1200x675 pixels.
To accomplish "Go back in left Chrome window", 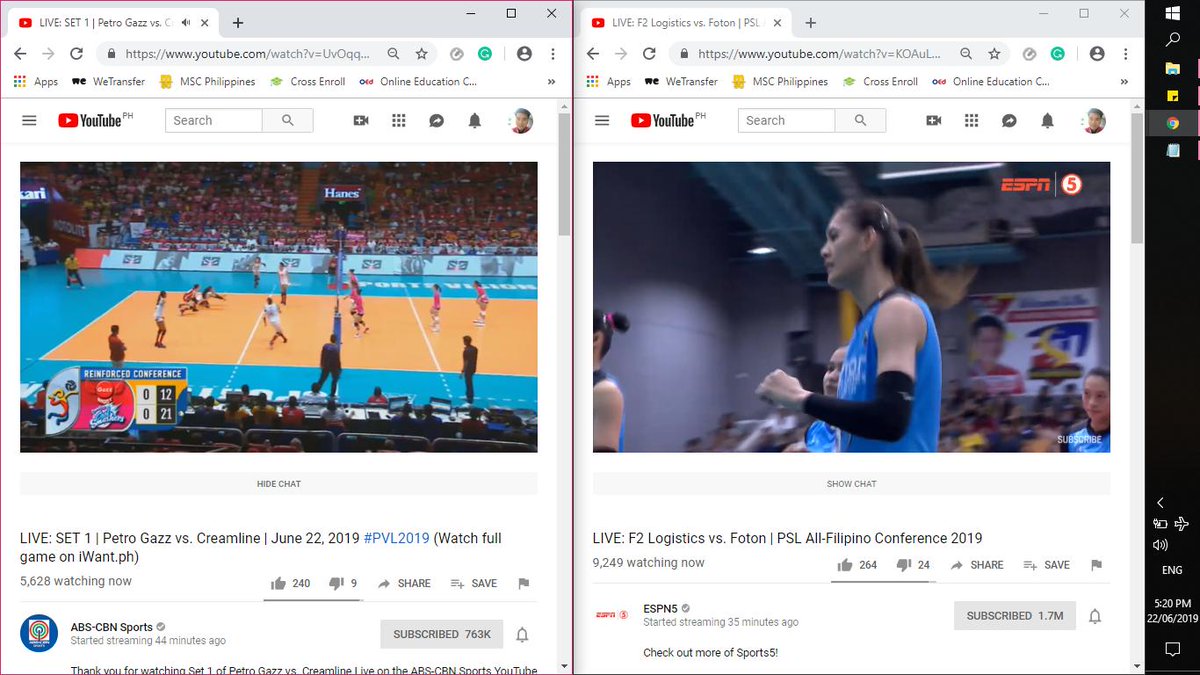I will pos(21,54).
